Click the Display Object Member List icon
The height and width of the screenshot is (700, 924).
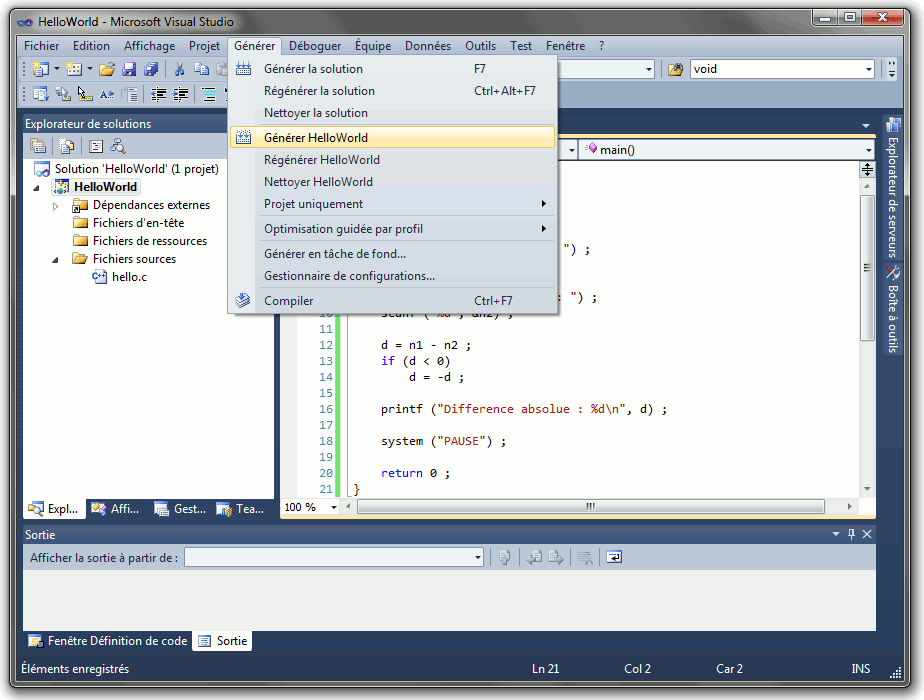41,94
